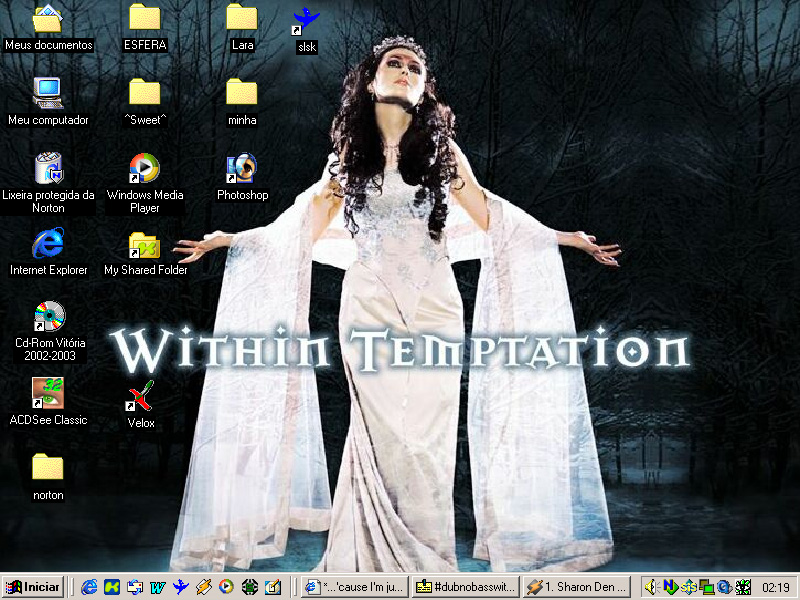The height and width of the screenshot is (600, 800).
Task: Click the SiS tray icon
Action: [x=688, y=588]
